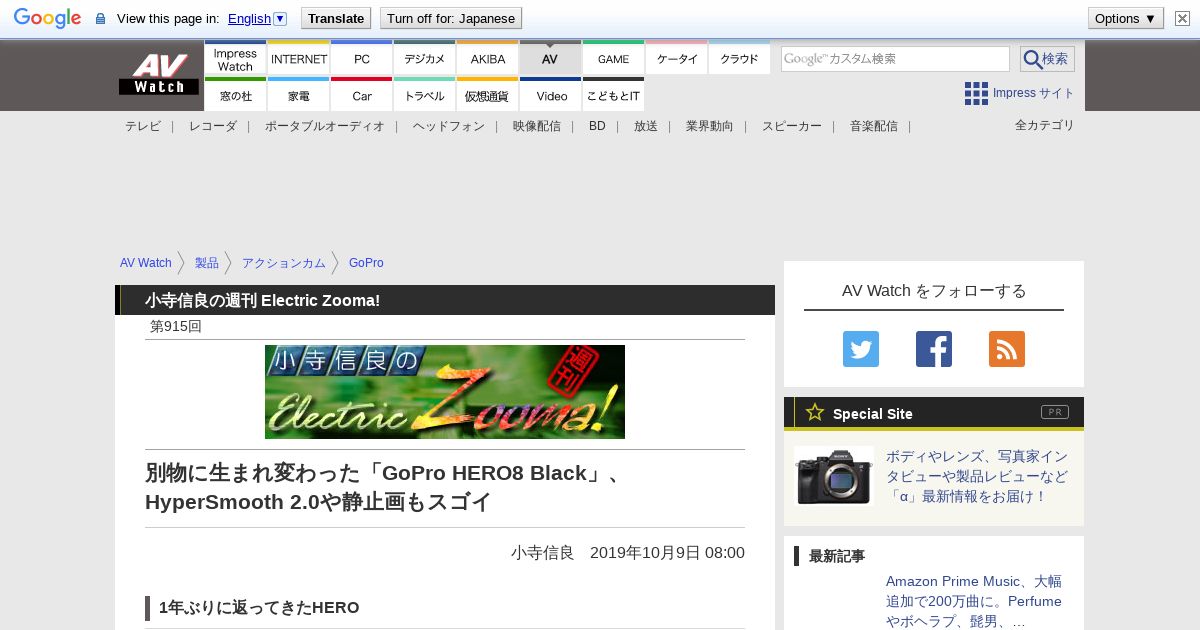
Task: Open the GAME tab
Action: 613,59
